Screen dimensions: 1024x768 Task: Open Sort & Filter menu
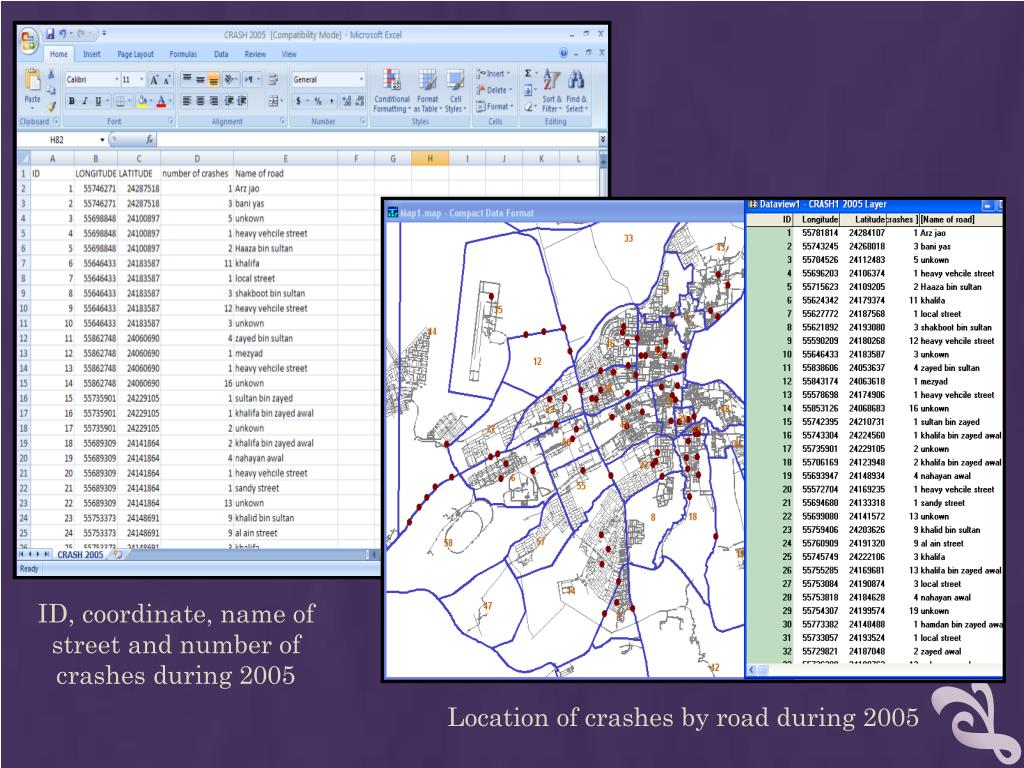point(552,90)
